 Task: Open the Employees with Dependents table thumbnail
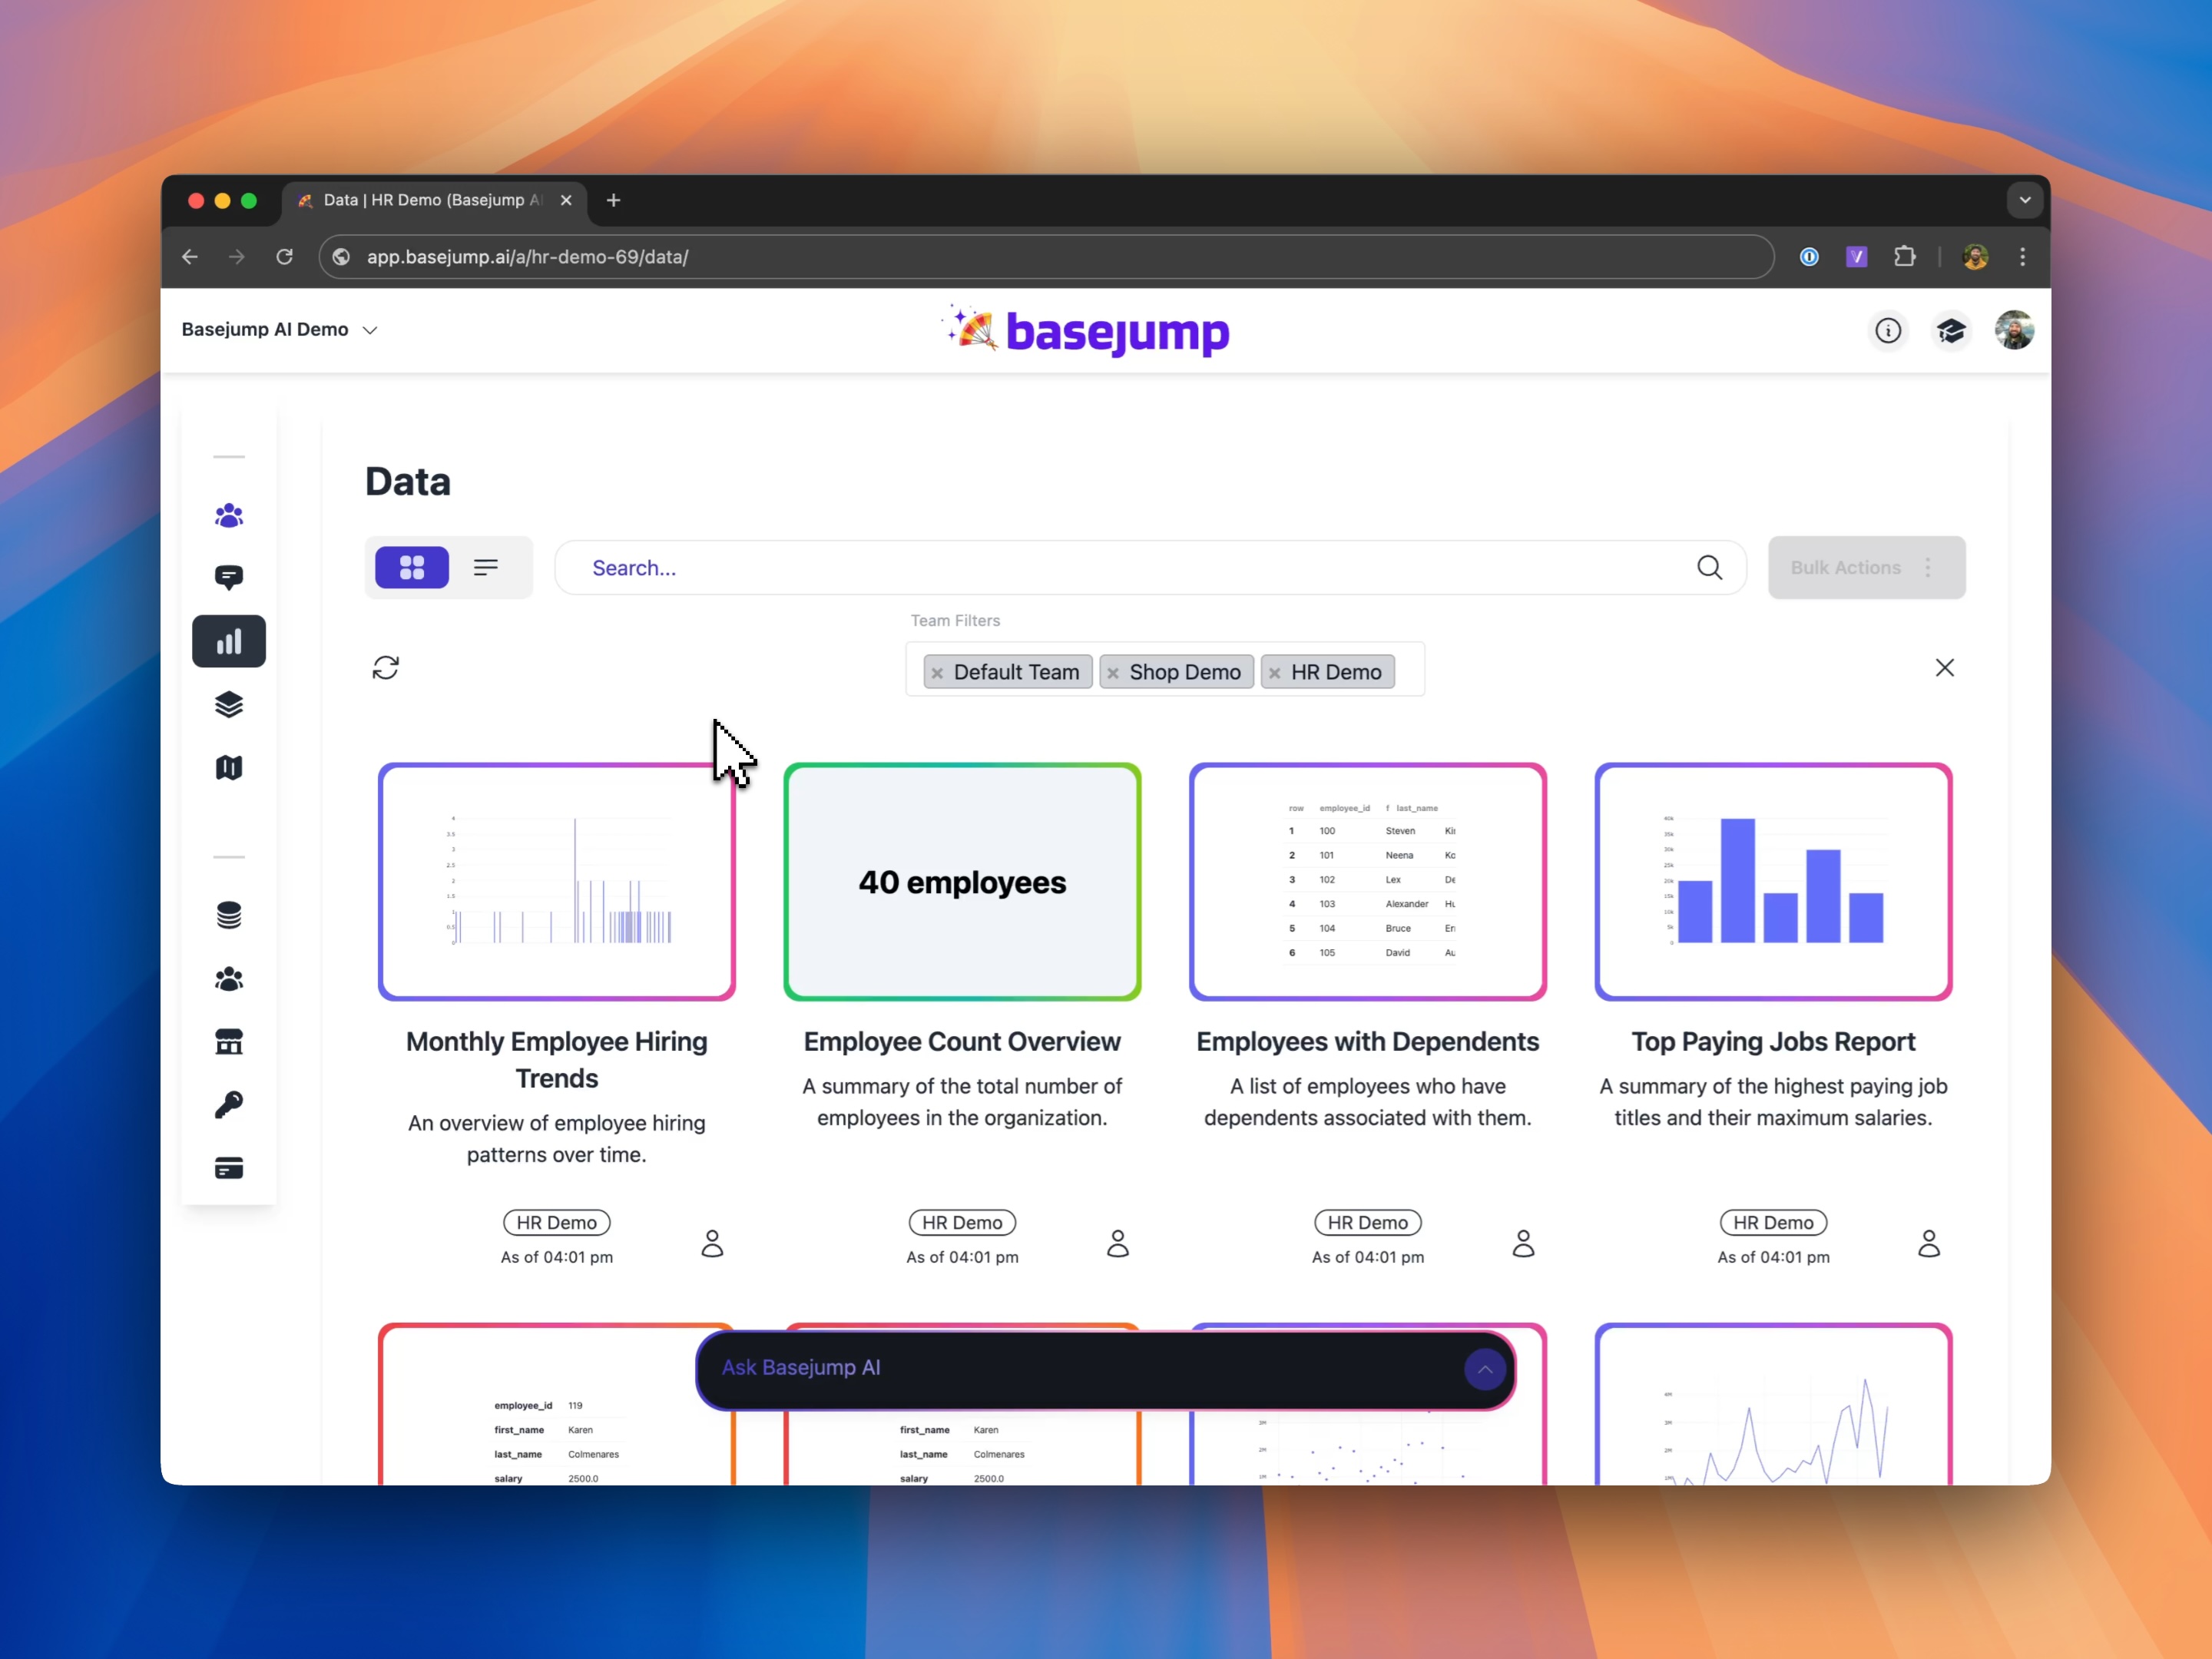pyautogui.click(x=1368, y=882)
